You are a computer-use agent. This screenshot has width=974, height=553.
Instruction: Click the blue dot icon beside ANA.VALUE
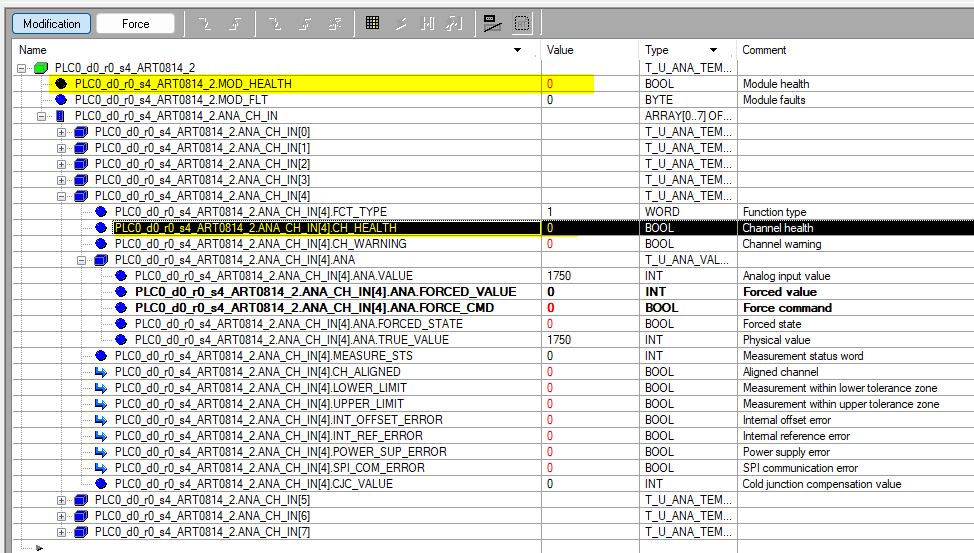click(121, 276)
